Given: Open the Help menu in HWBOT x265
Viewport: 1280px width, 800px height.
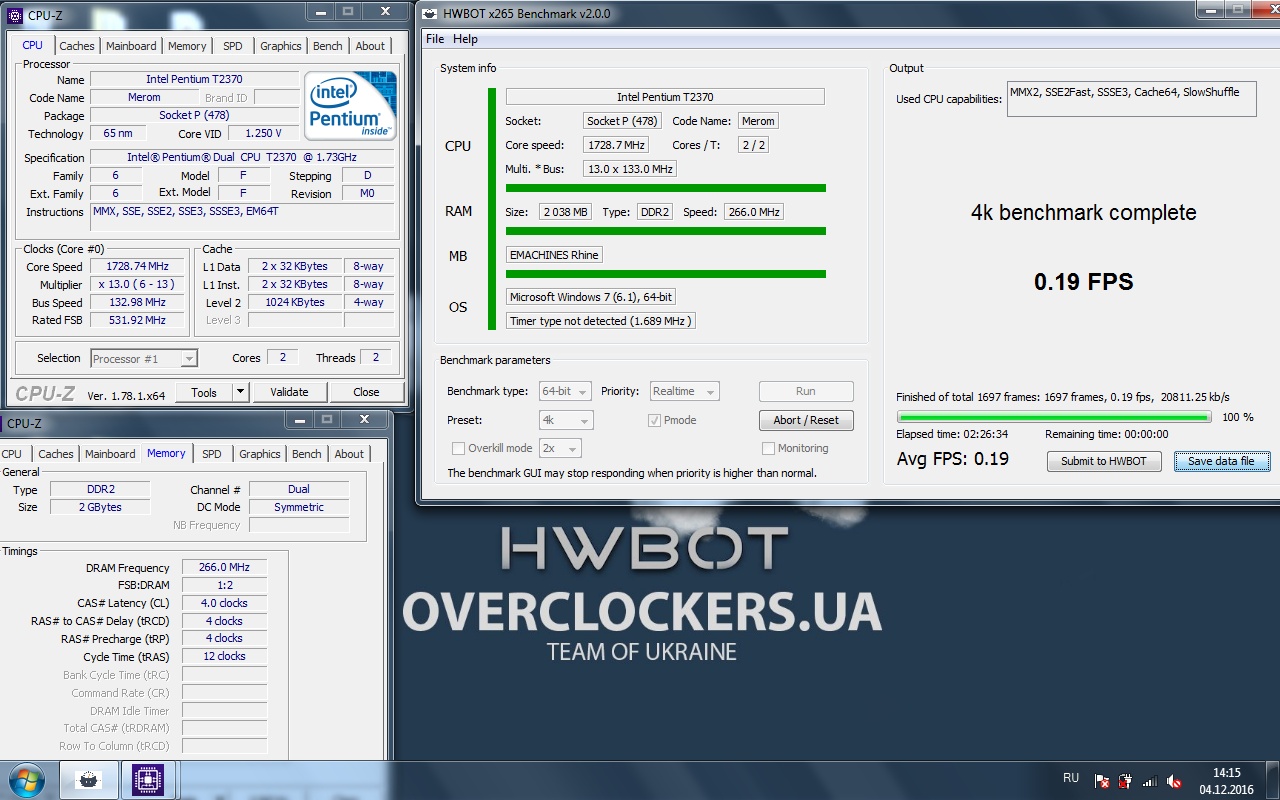Looking at the screenshot, I should (x=465, y=39).
